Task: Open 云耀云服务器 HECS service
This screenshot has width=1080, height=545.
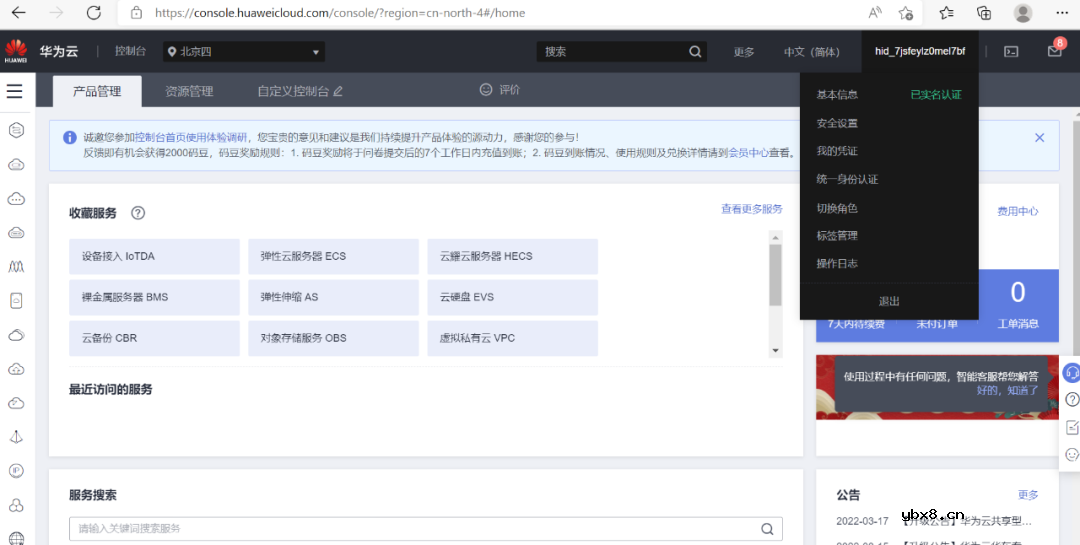Action: coord(512,256)
